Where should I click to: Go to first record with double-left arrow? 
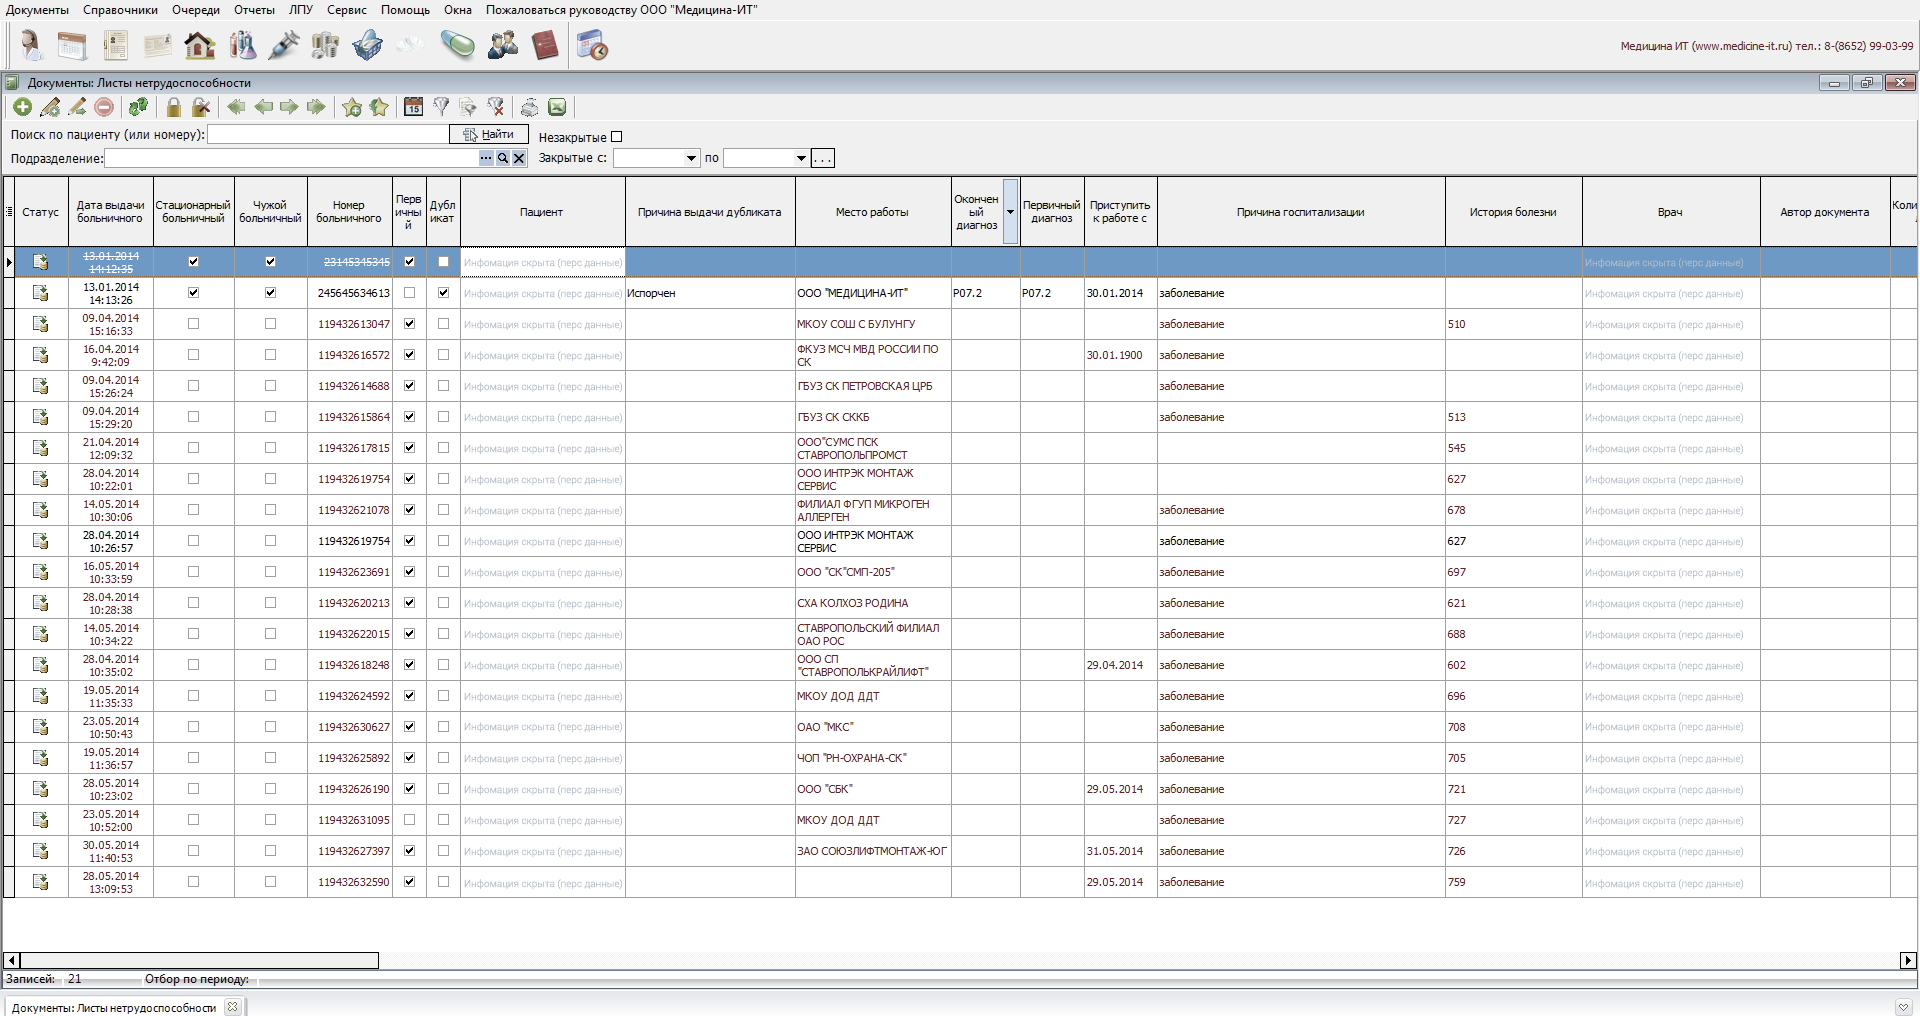[236, 107]
